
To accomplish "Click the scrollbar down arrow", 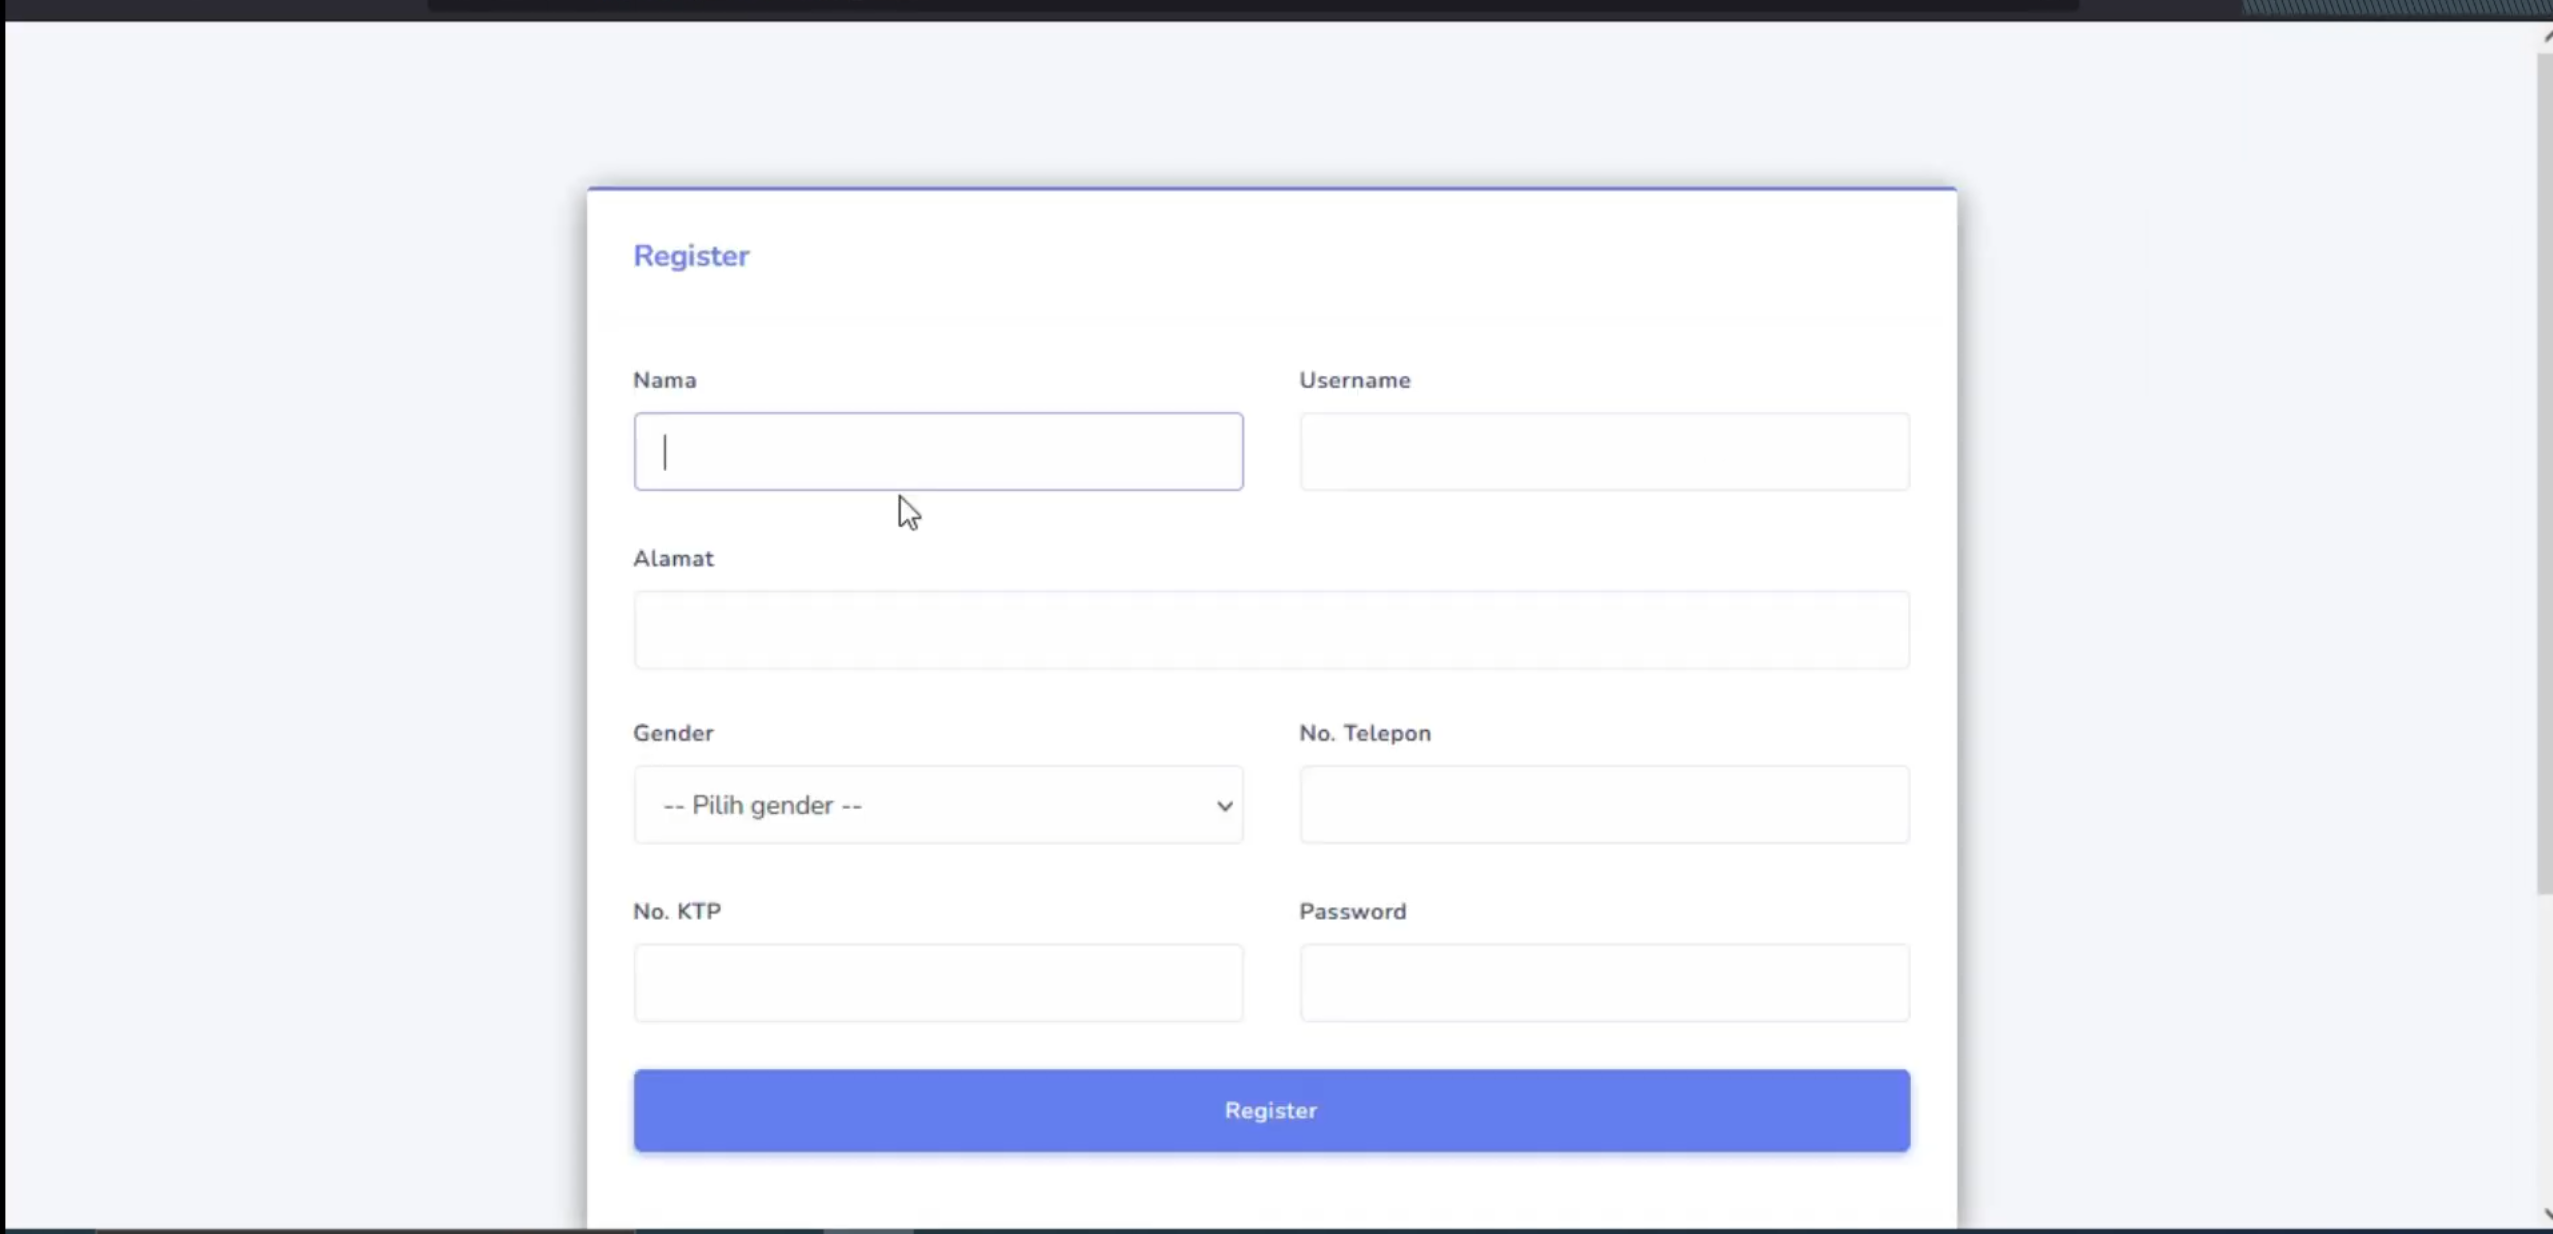I will [2546, 1215].
